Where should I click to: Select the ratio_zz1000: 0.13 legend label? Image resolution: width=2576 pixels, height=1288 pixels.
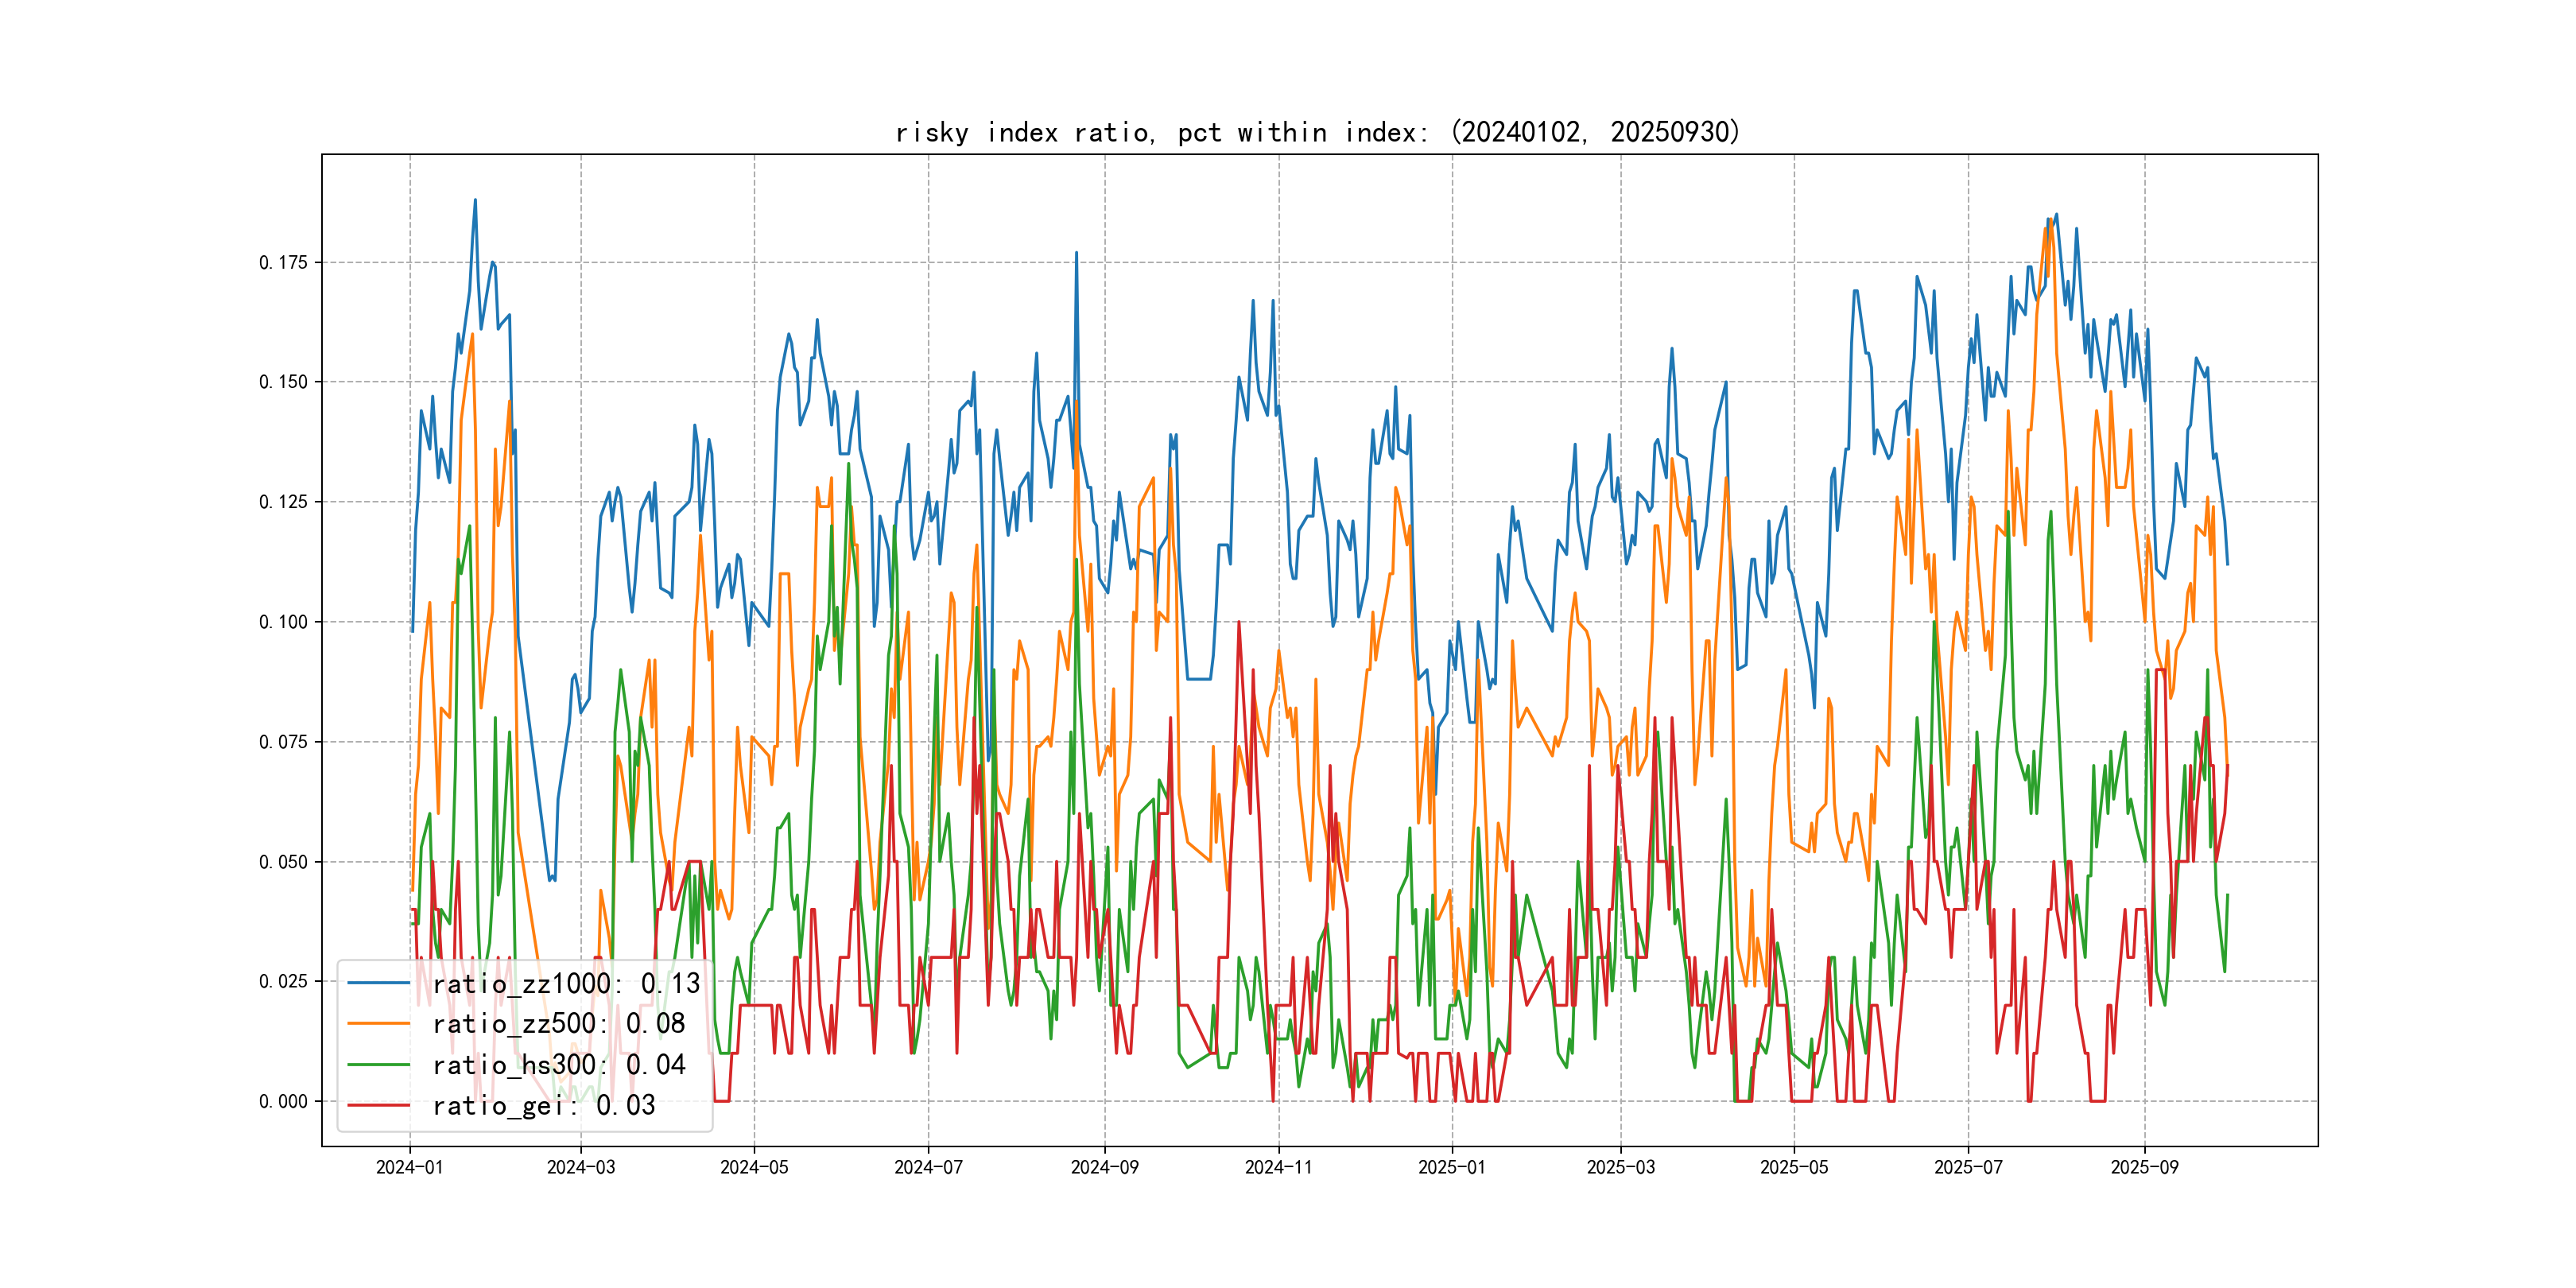pyautogui.click(x=566, y=984)
